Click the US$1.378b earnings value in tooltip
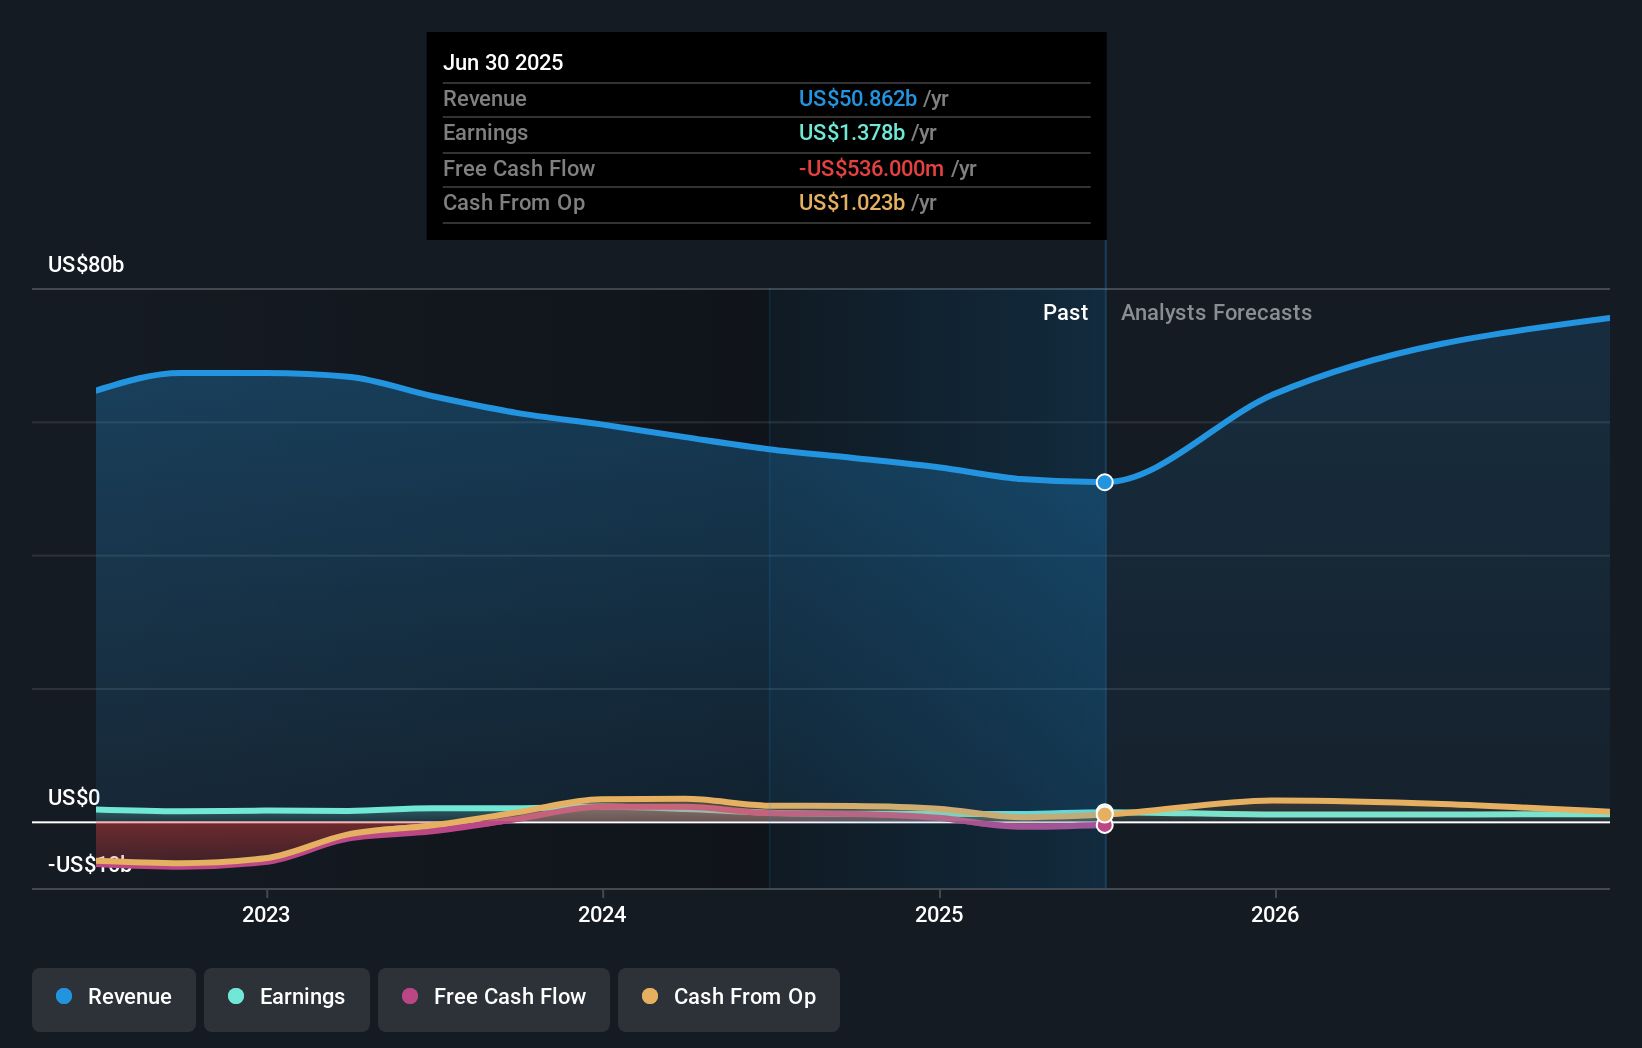This screenshot has width=1642, height=1048. [851, 133]
